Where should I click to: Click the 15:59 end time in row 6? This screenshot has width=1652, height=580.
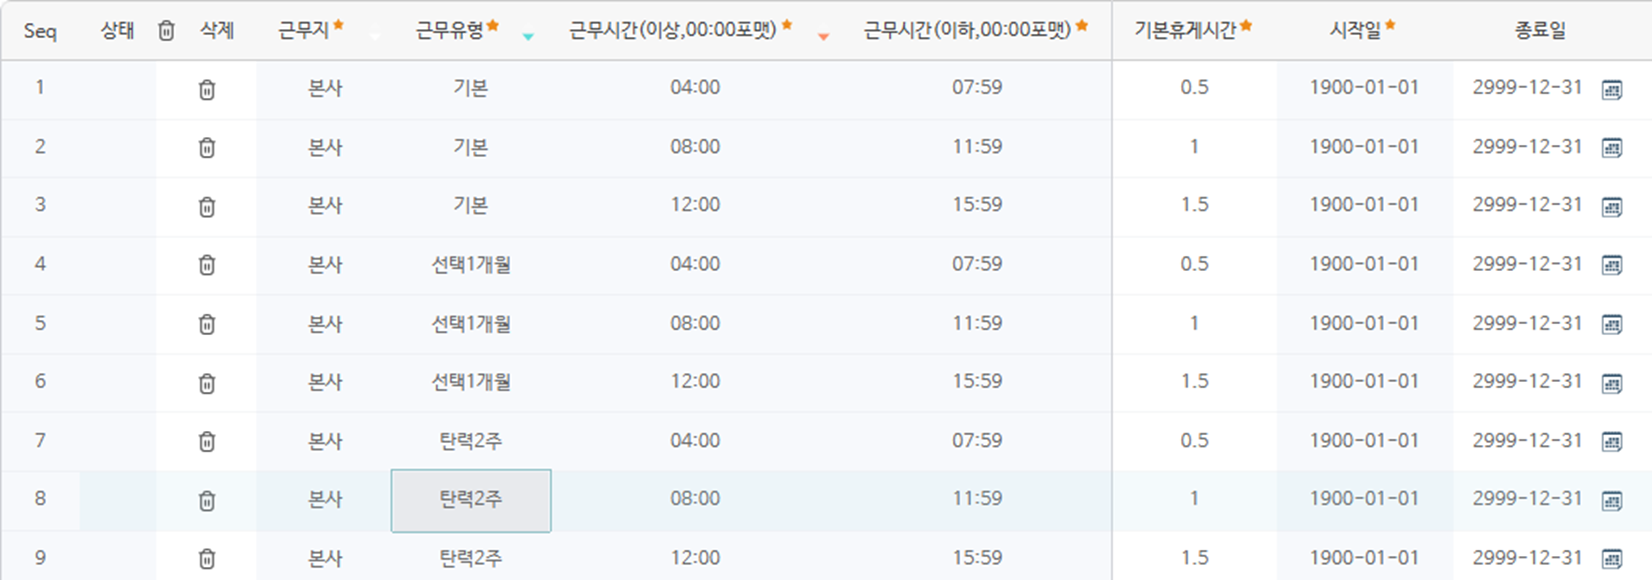977,382
